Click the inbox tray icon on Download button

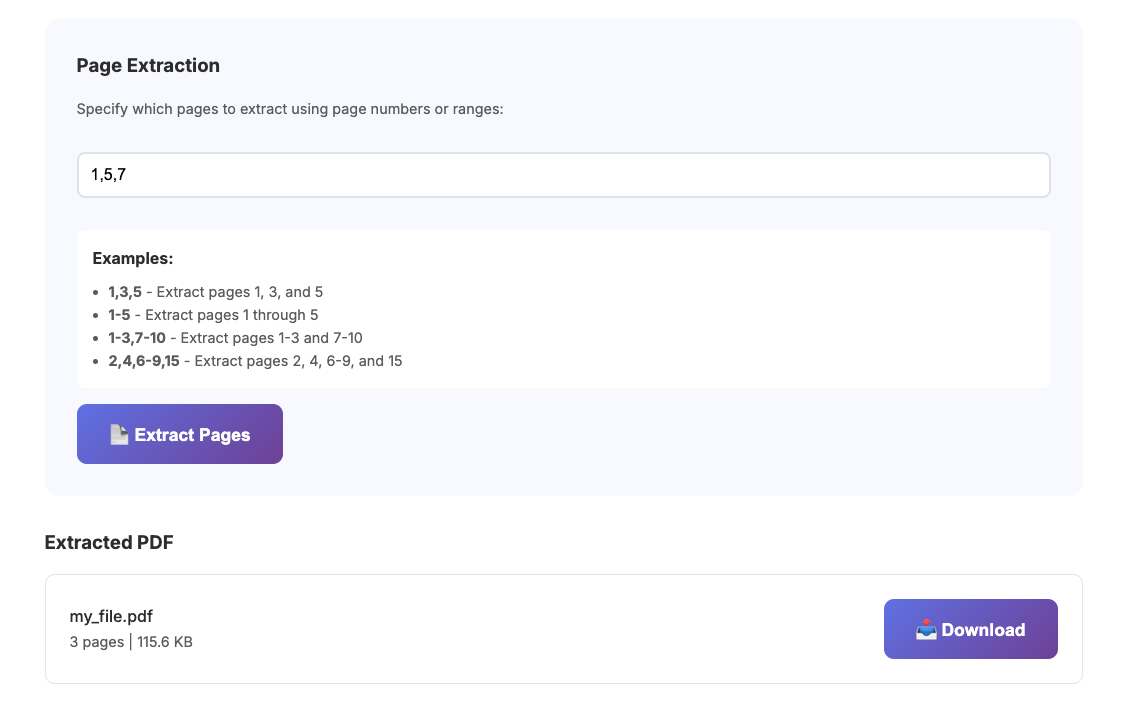927,630
